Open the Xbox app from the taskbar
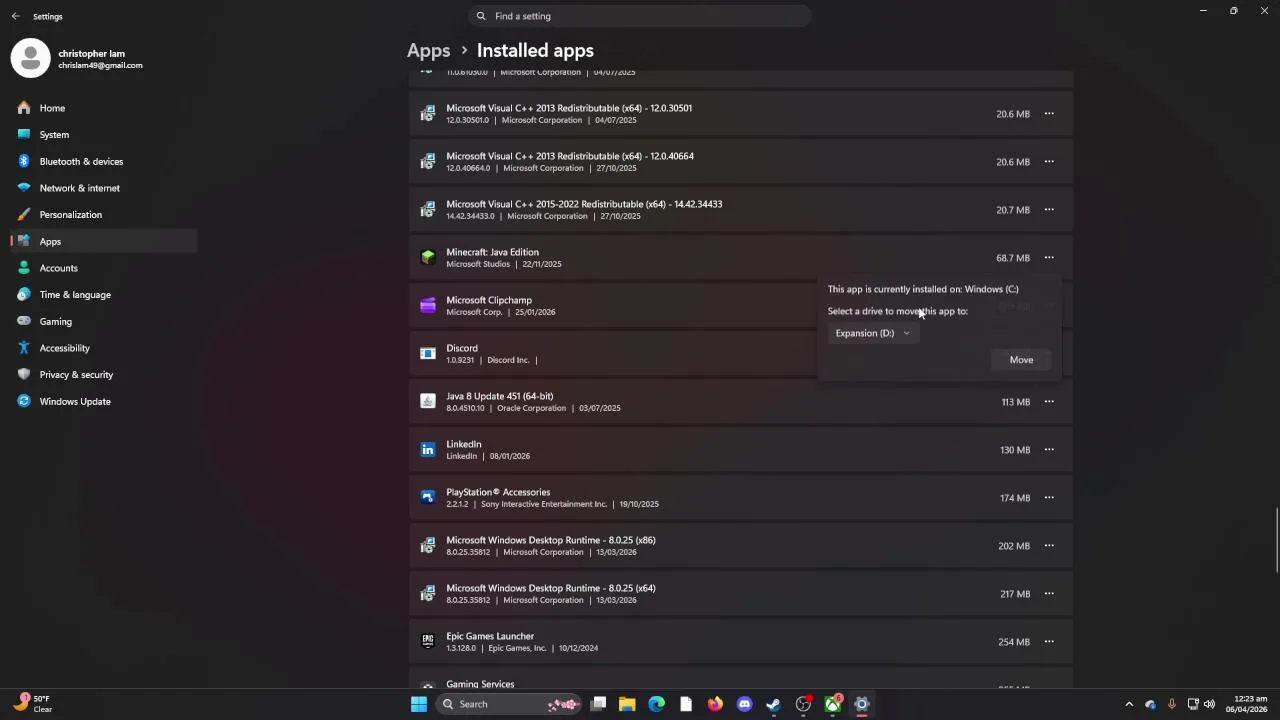The image size is (1280, 720). pos(832,704)
